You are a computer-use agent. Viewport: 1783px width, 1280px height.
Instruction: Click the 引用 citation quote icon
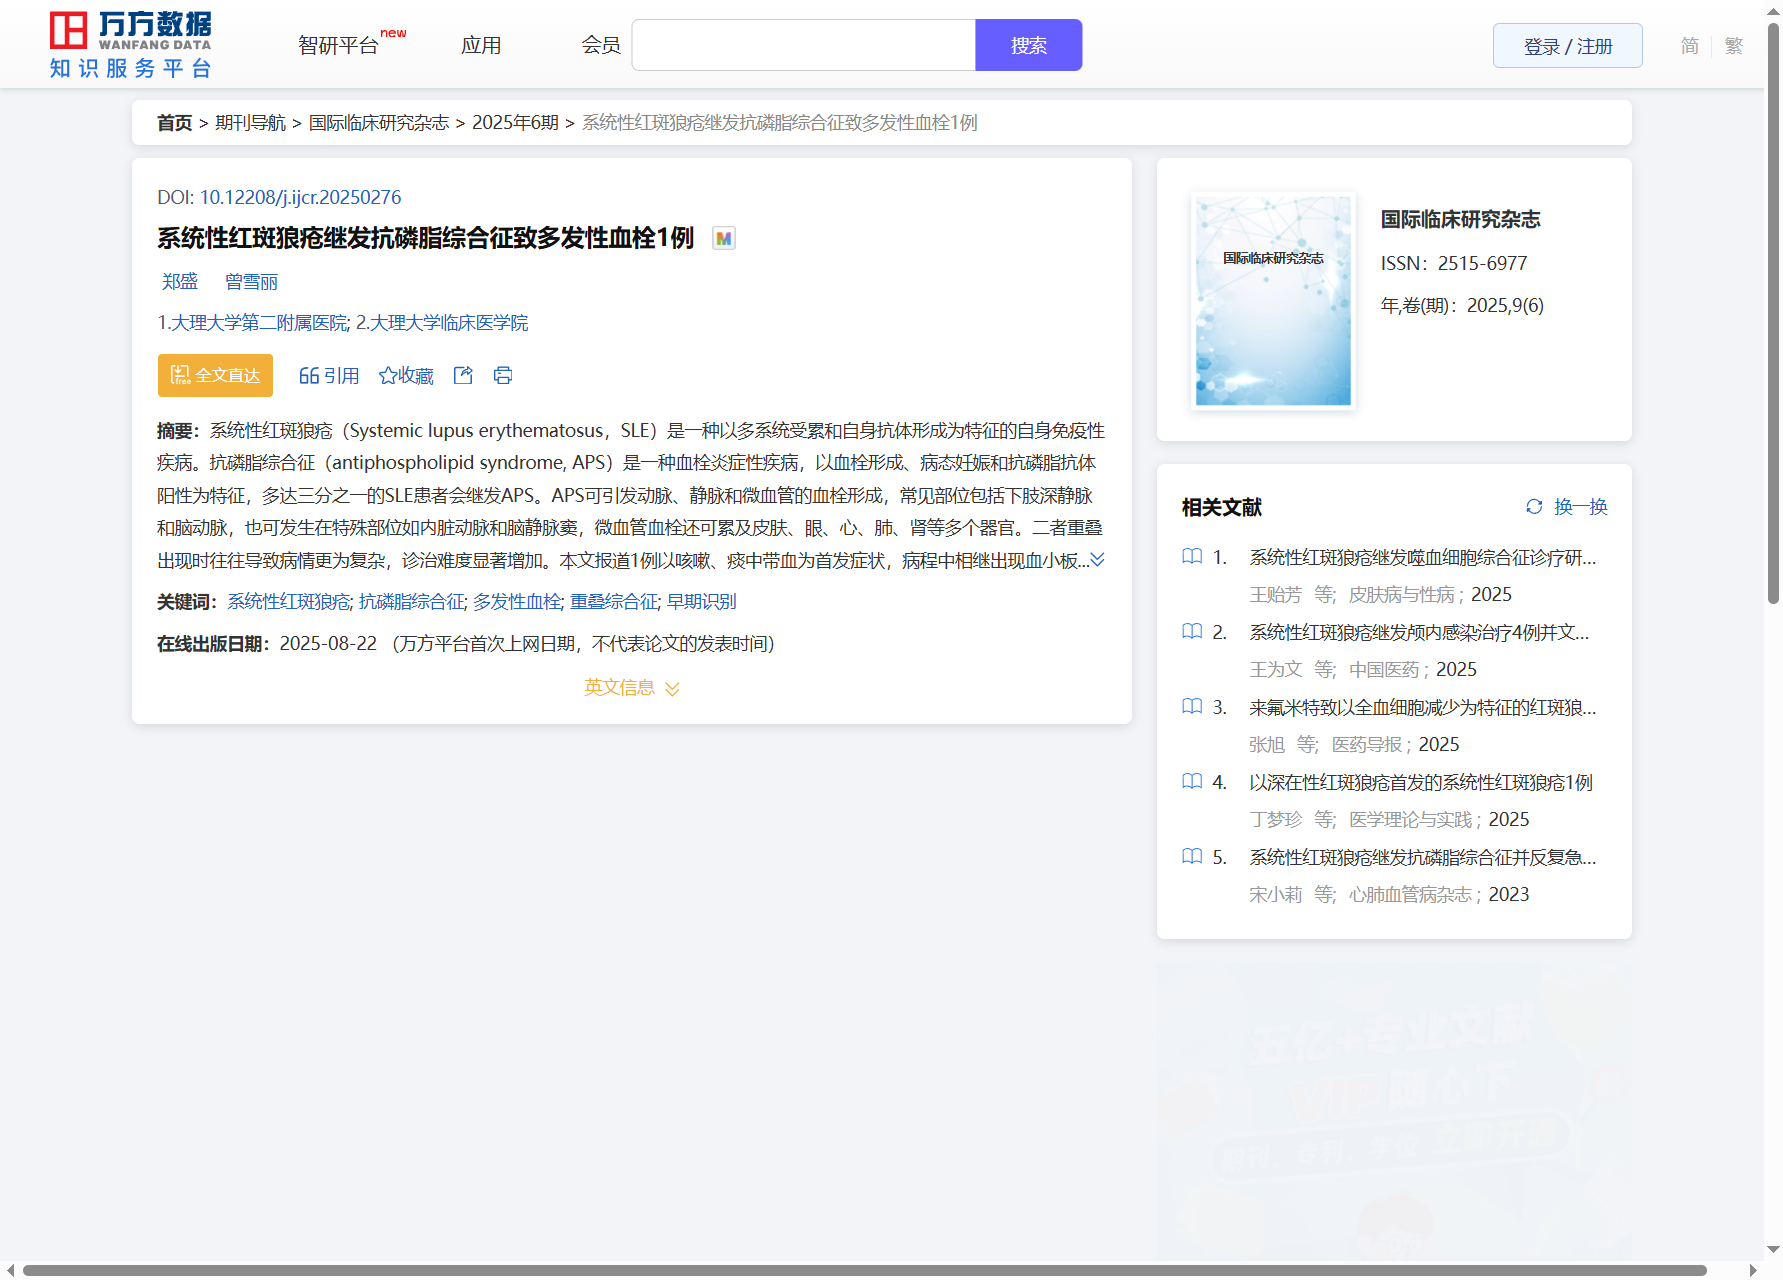pos(309,376)
